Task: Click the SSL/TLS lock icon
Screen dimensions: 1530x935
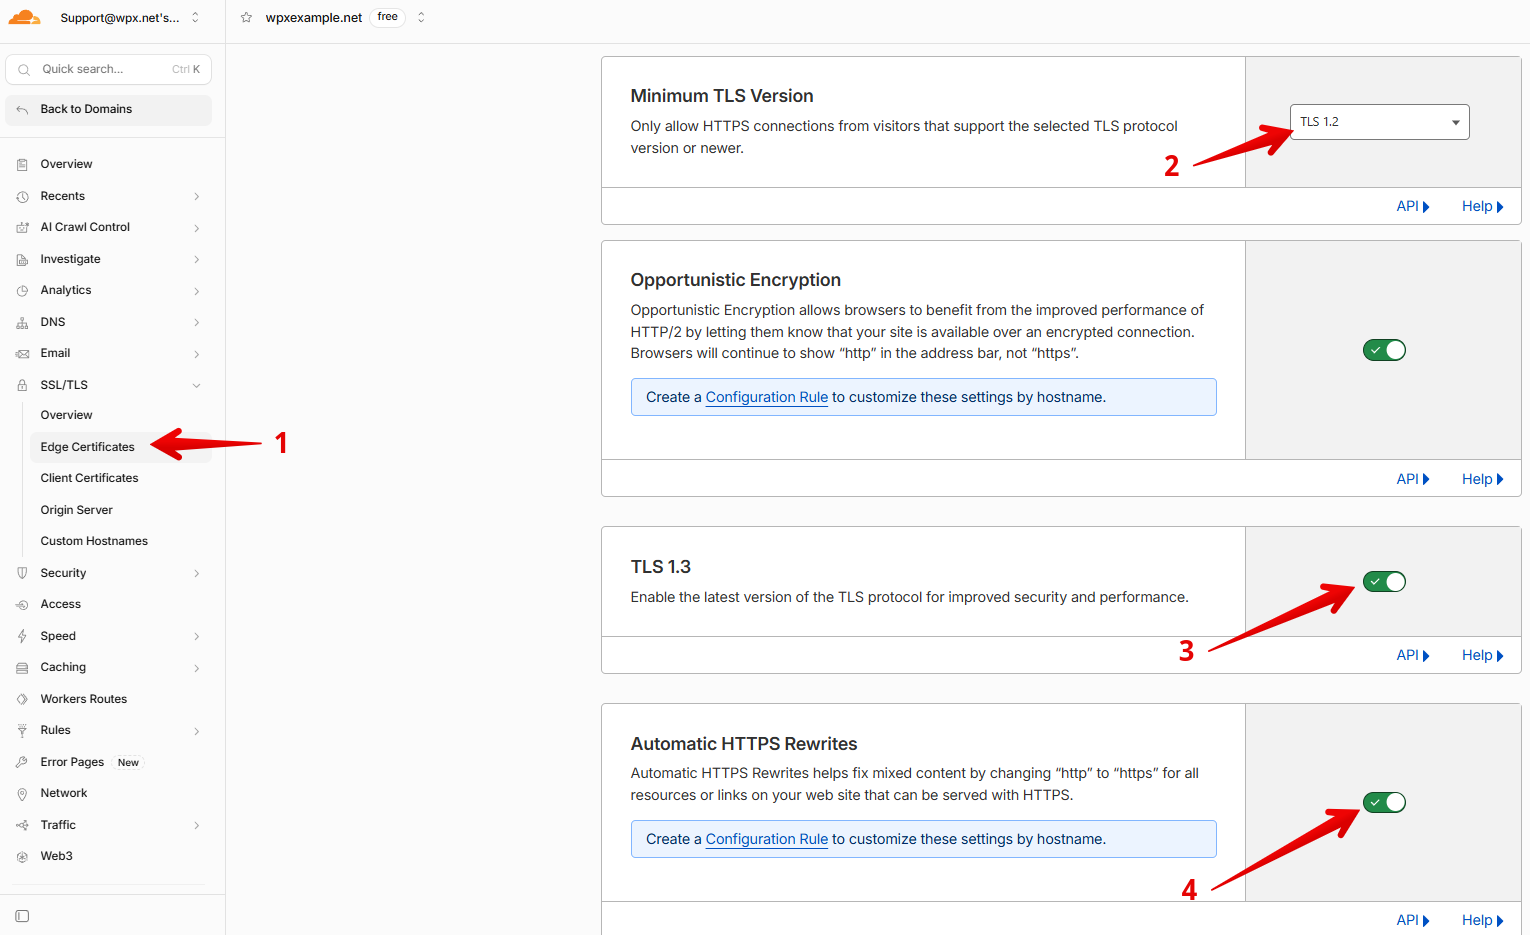Action: (x=22, y=385)
